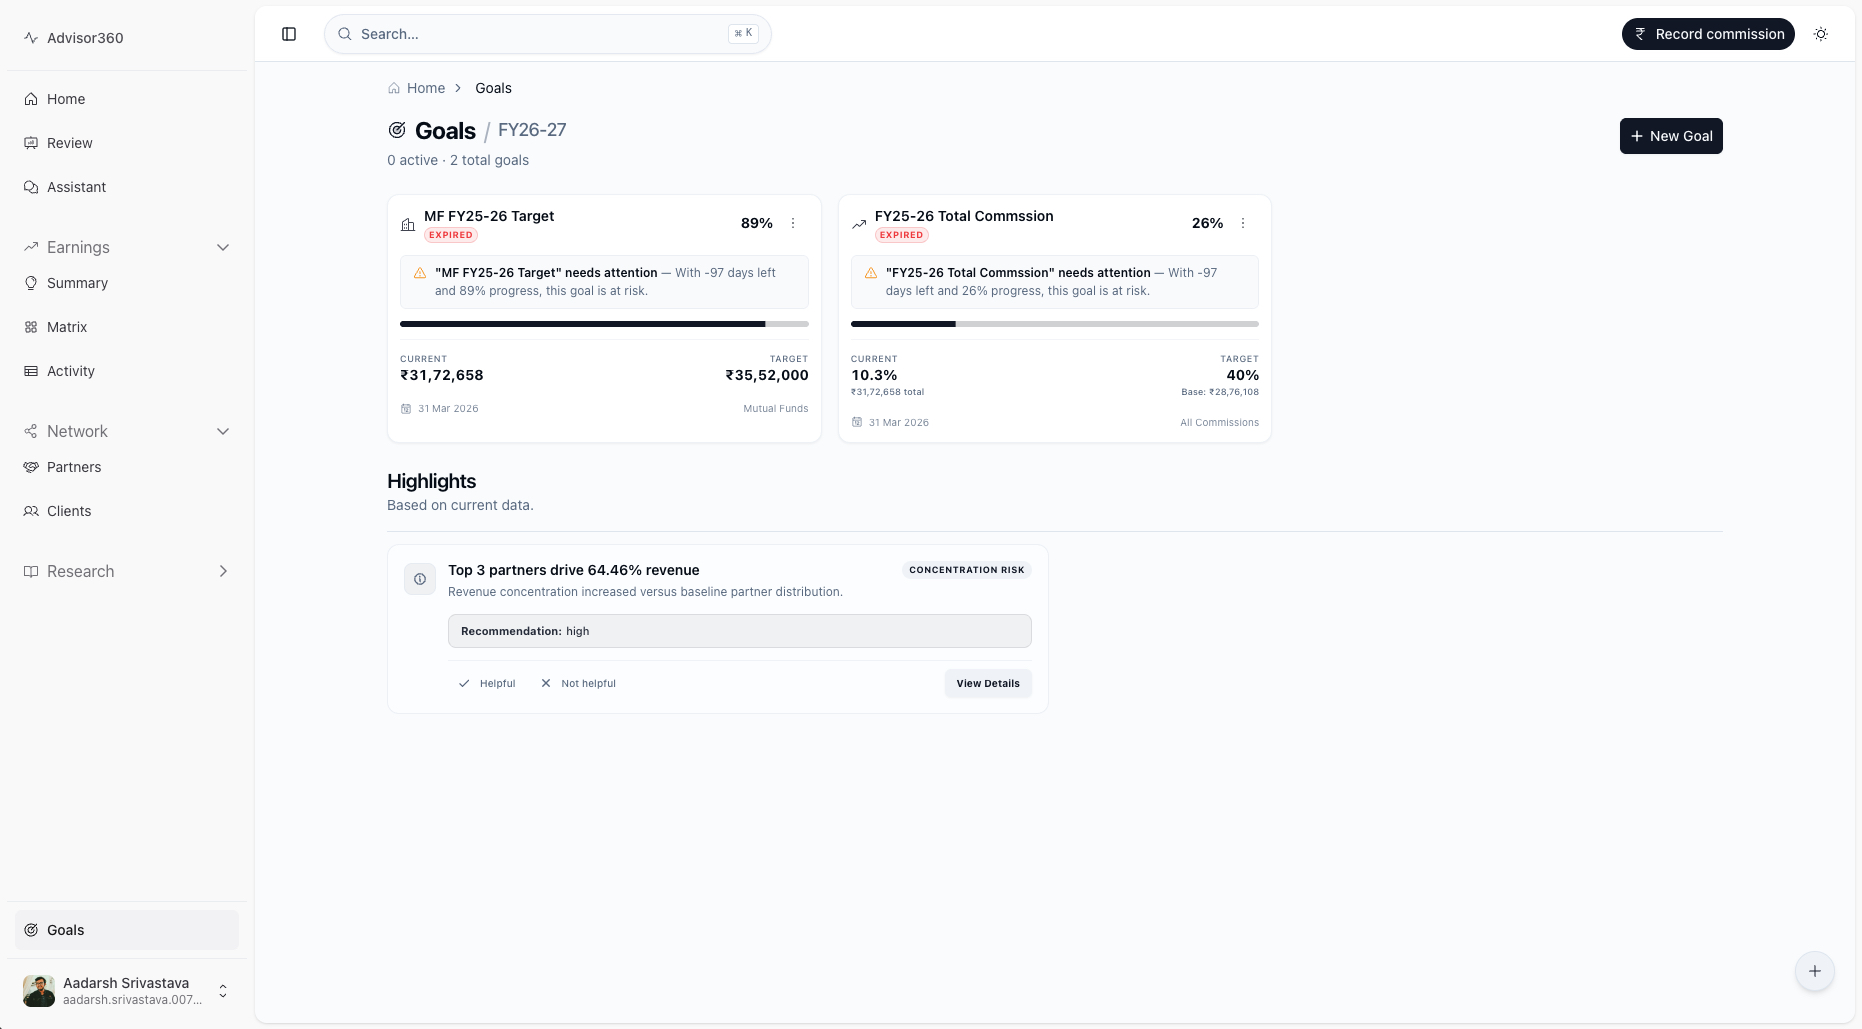Open Summary under Earnings

(127, 283)
